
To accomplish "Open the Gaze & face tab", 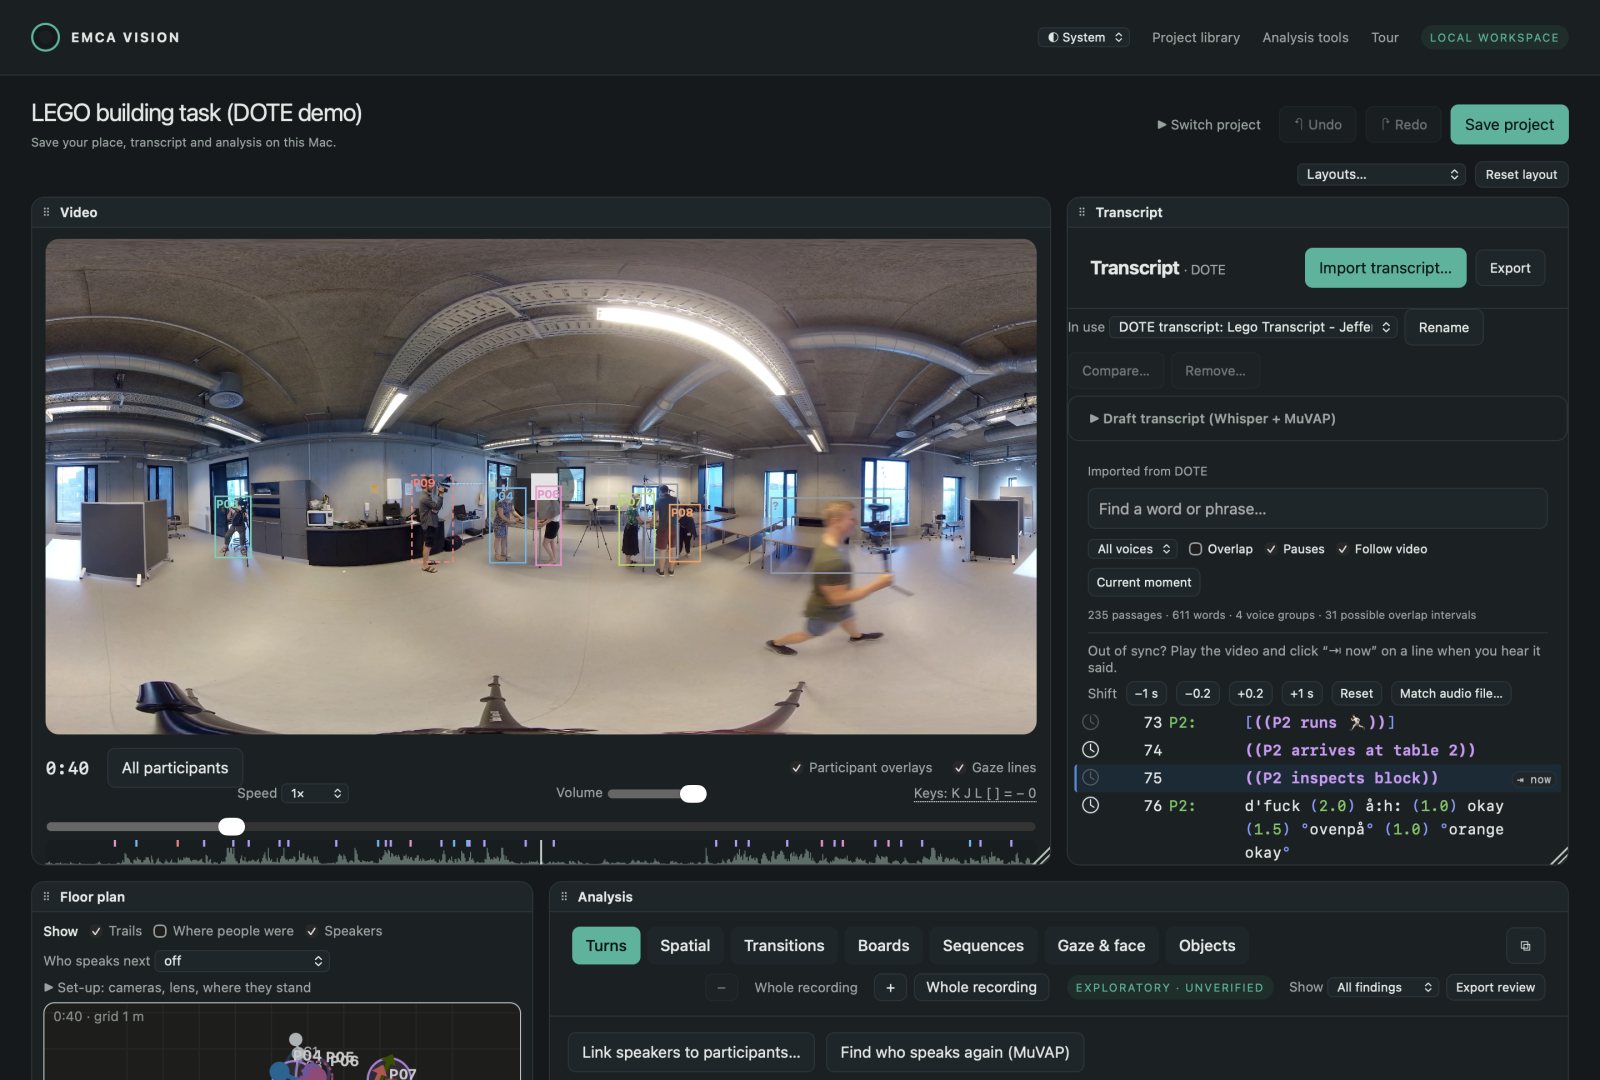I will coord(1101,946).
